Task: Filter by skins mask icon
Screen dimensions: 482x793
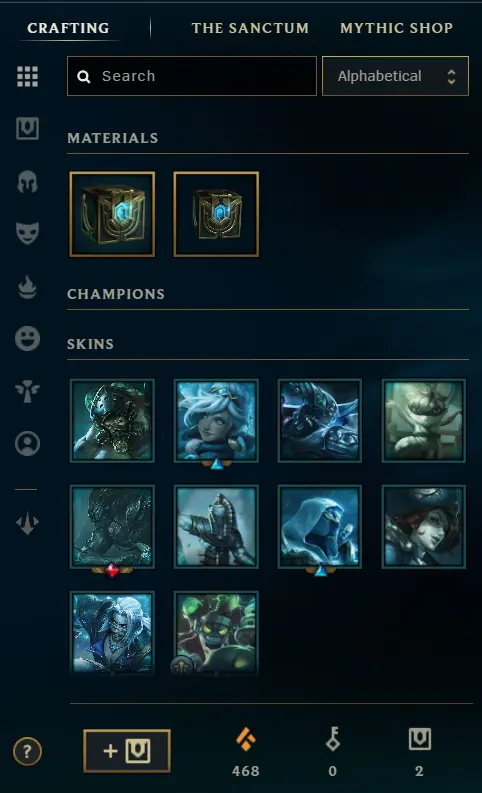Action: pyautogui.click(x=27, y=233)
